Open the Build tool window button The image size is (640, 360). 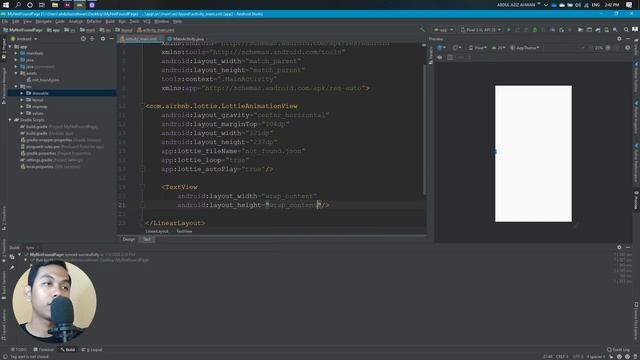pos(68,350)
